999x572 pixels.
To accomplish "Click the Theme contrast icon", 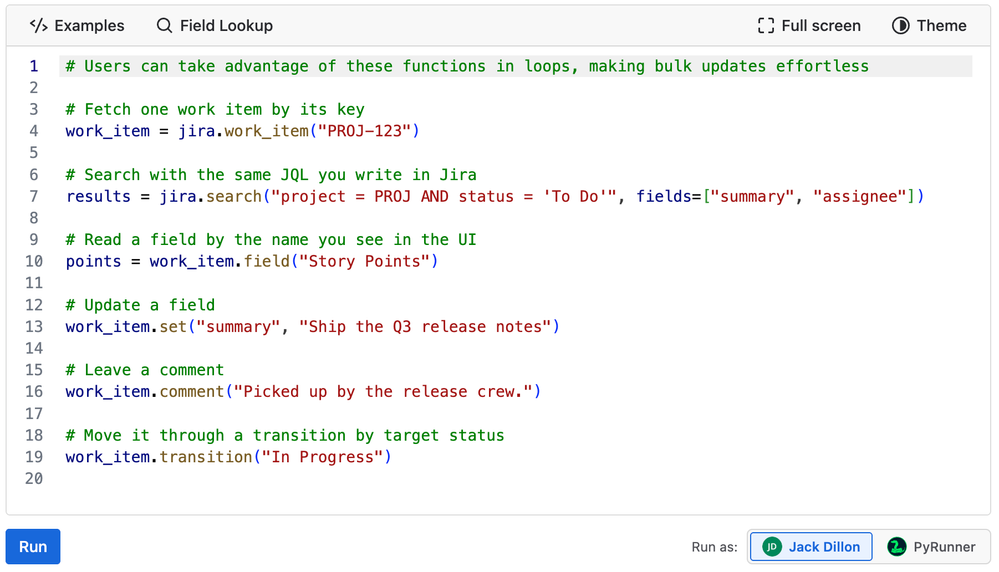I will click(x=900, y=25).
